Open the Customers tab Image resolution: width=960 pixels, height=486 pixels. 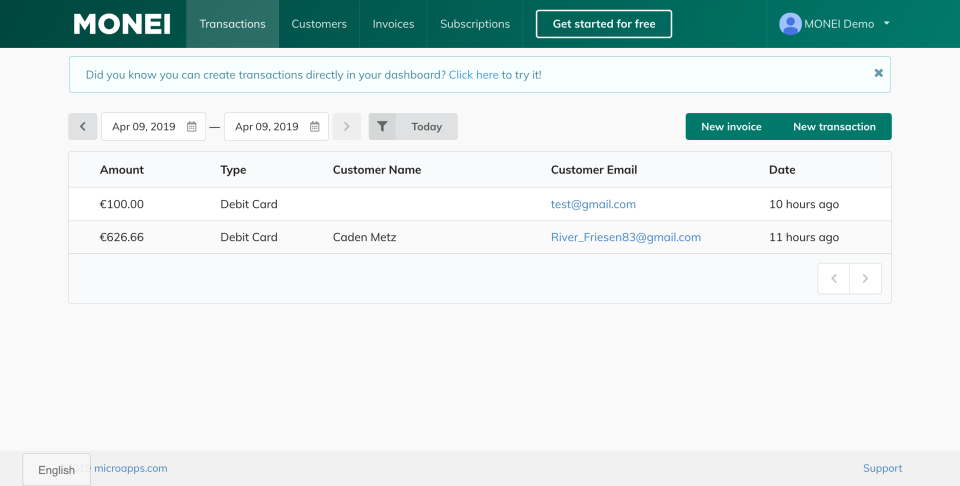[x=319, y=24]
